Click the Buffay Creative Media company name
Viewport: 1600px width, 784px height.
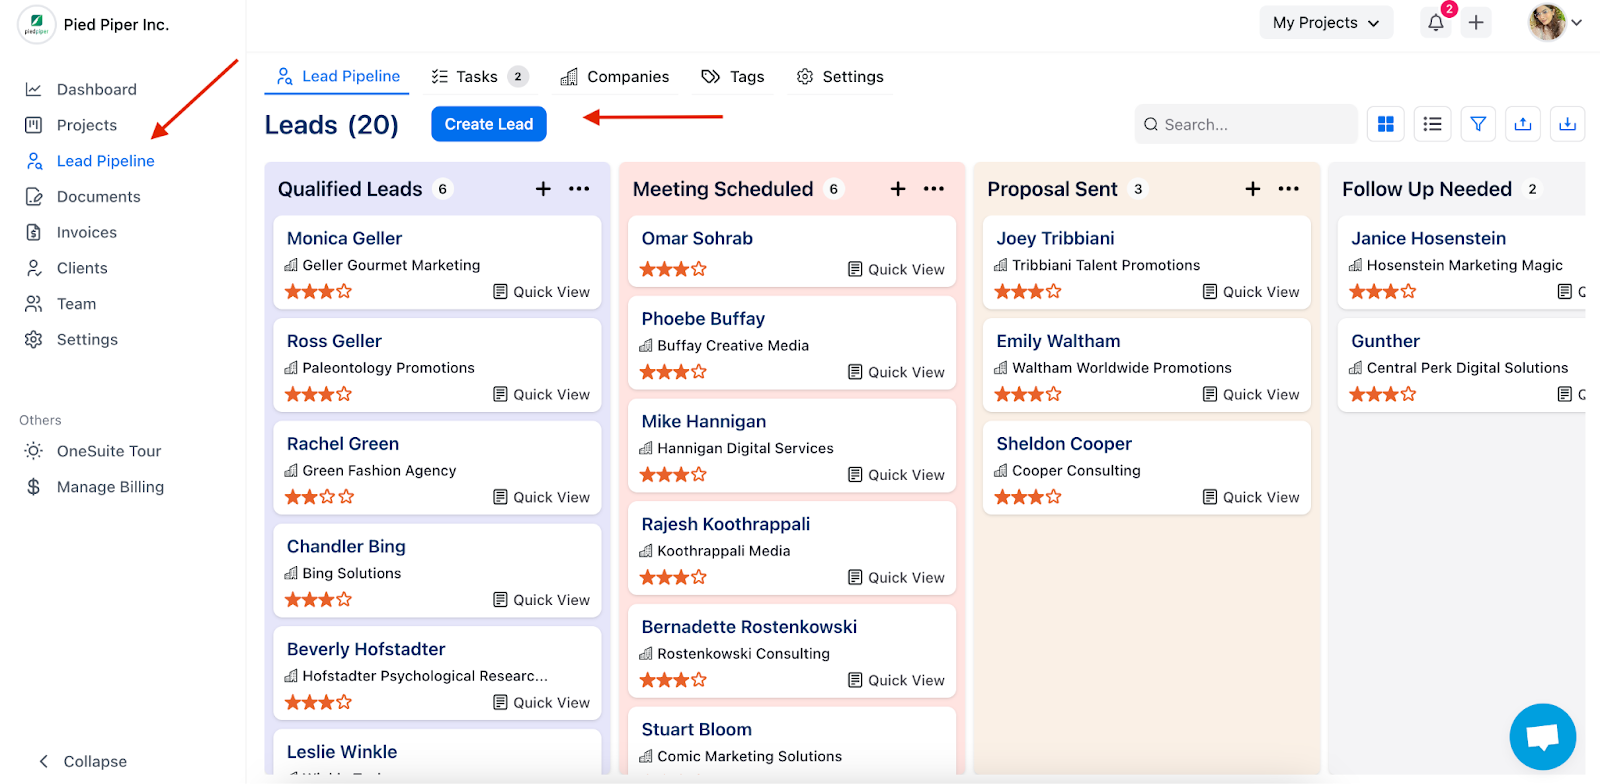click(x=733, y=345)
